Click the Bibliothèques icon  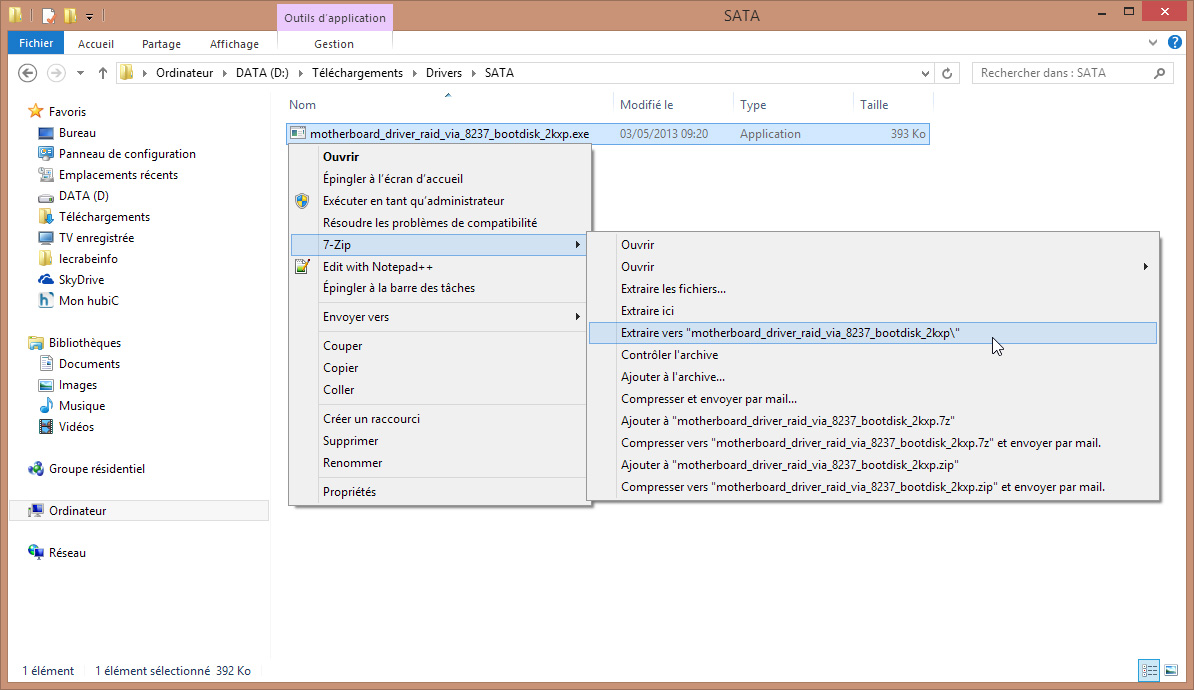pos(35,343)
